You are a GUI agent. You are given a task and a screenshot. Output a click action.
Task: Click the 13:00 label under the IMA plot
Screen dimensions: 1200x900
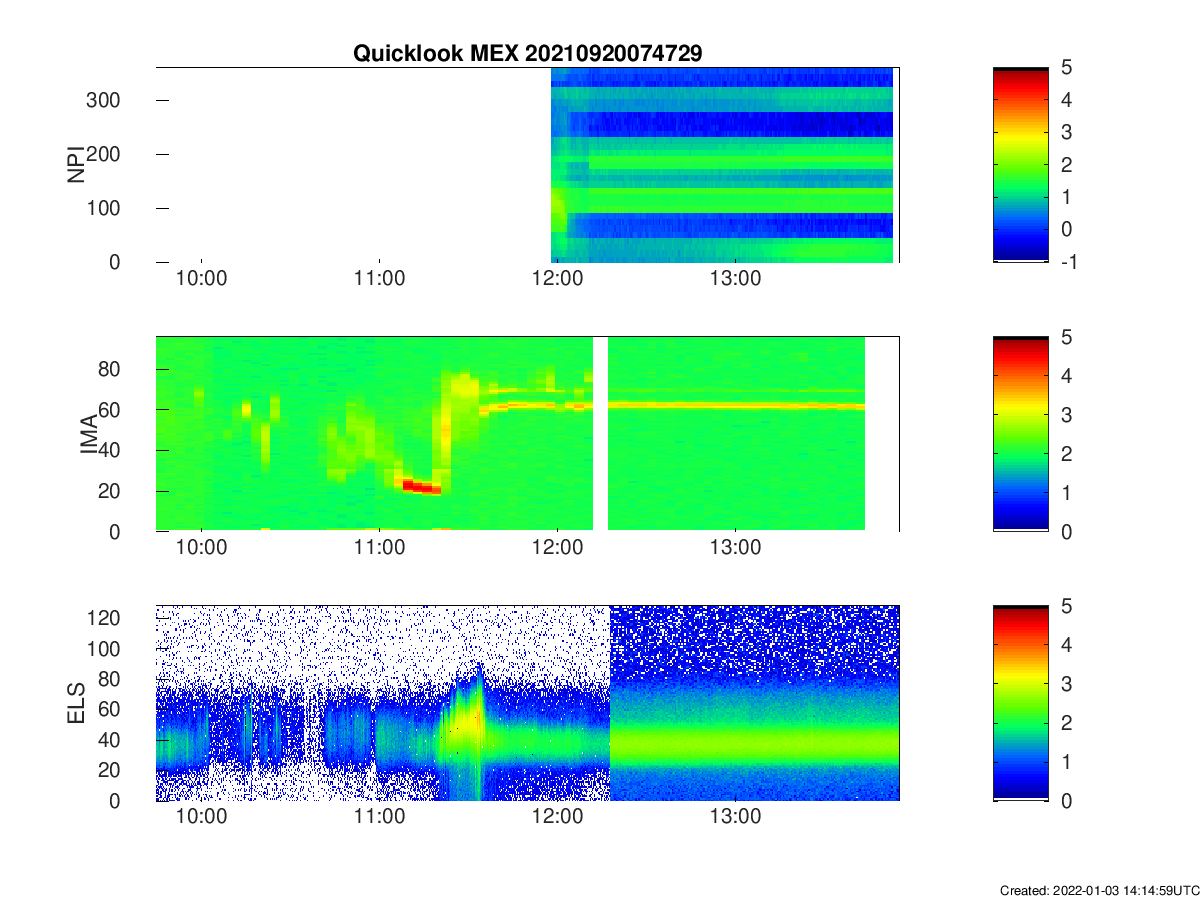735,549
